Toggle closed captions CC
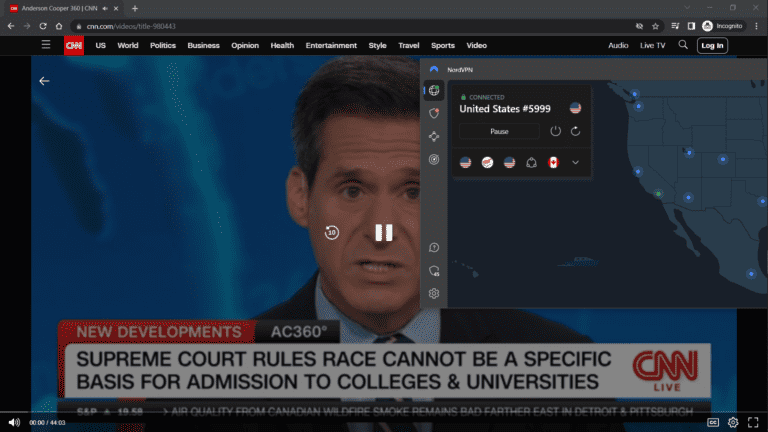Image resolution: width=768 pixels, height=432 pixels. [713, 422]
